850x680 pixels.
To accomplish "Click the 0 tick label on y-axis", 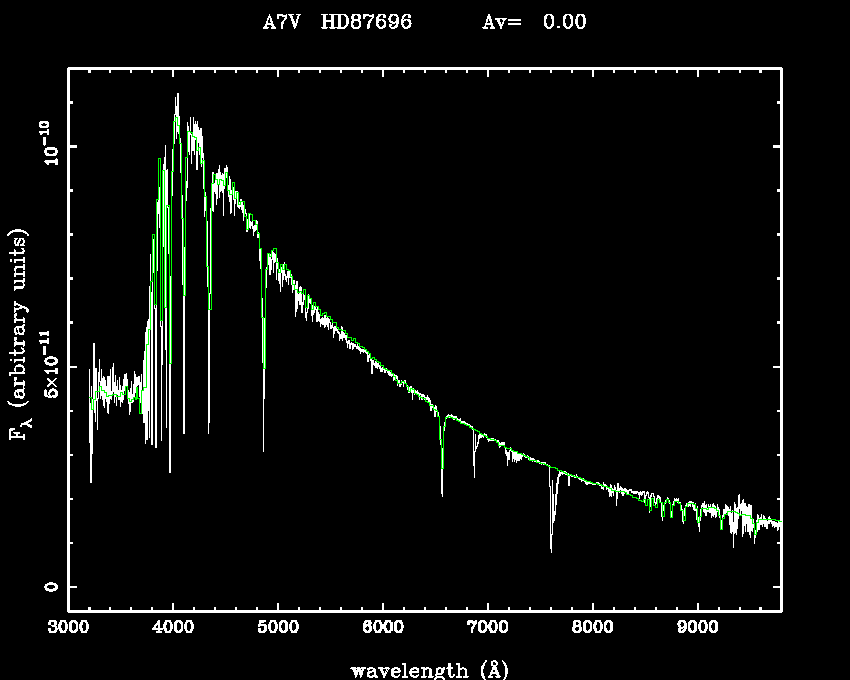I will [50, 587].
